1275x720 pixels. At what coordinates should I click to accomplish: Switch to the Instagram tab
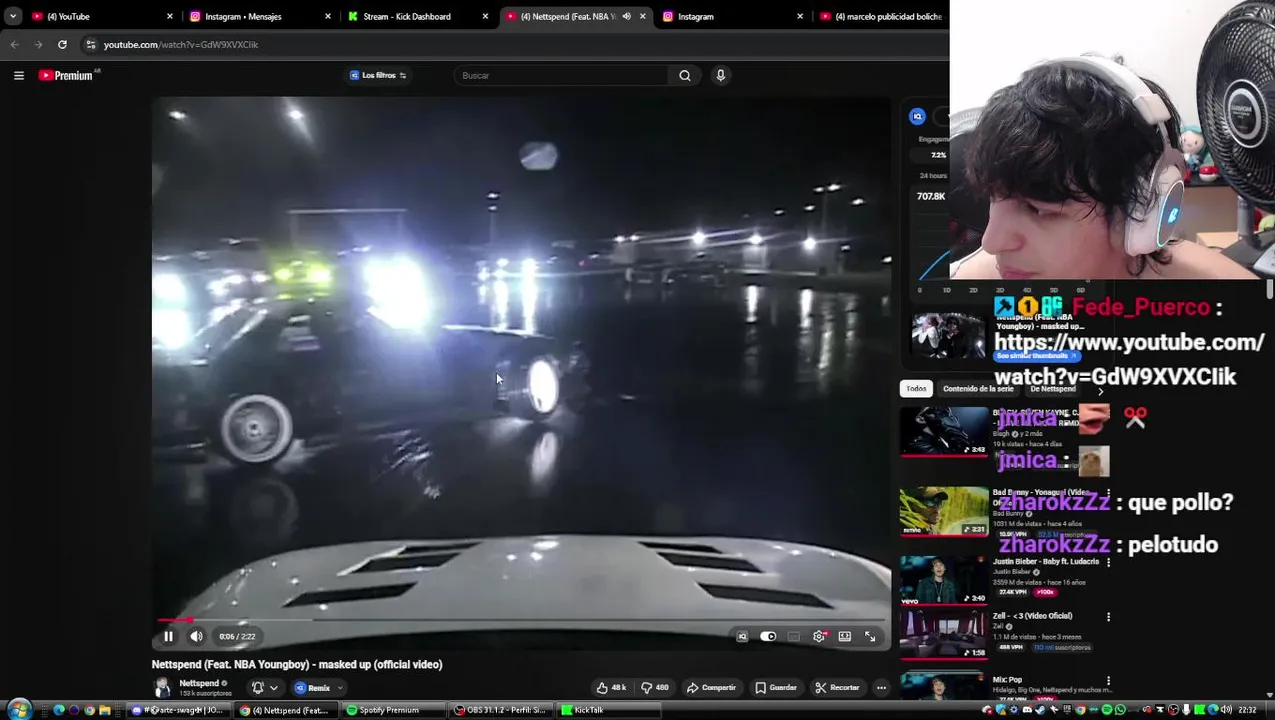pyautogui.click(x=732, y=16)
